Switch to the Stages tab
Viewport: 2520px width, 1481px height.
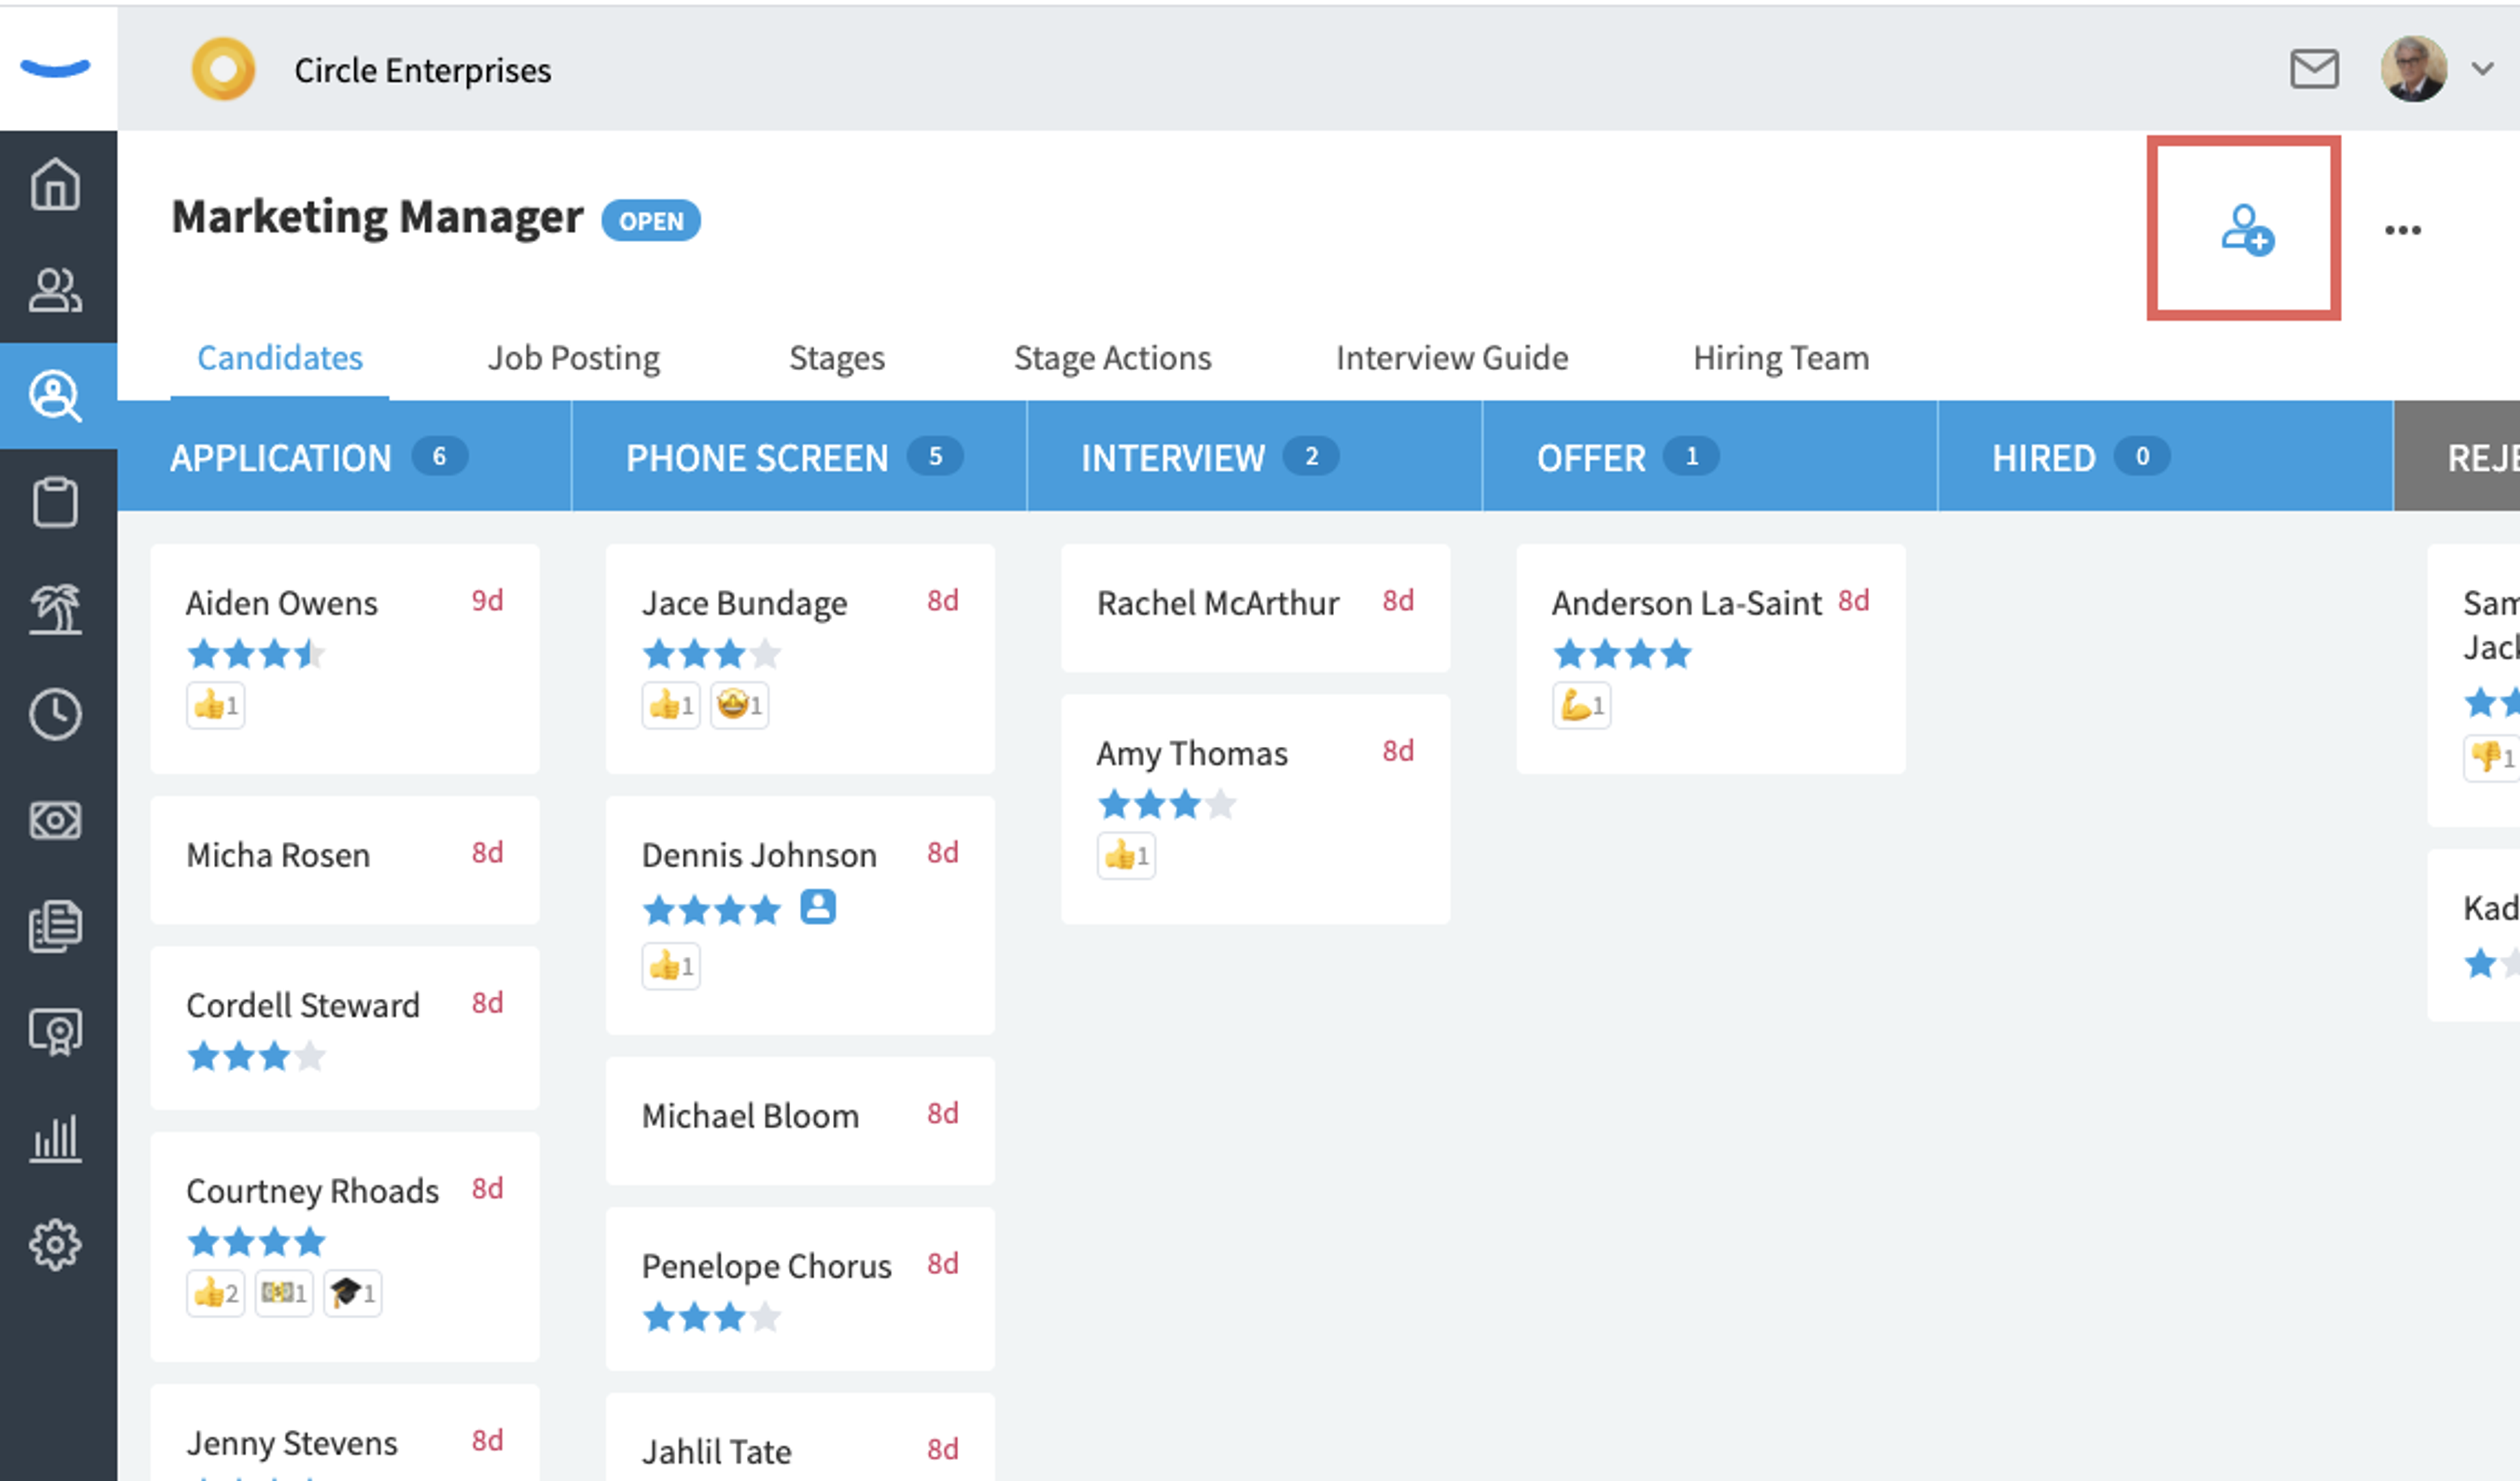(837, 358)
